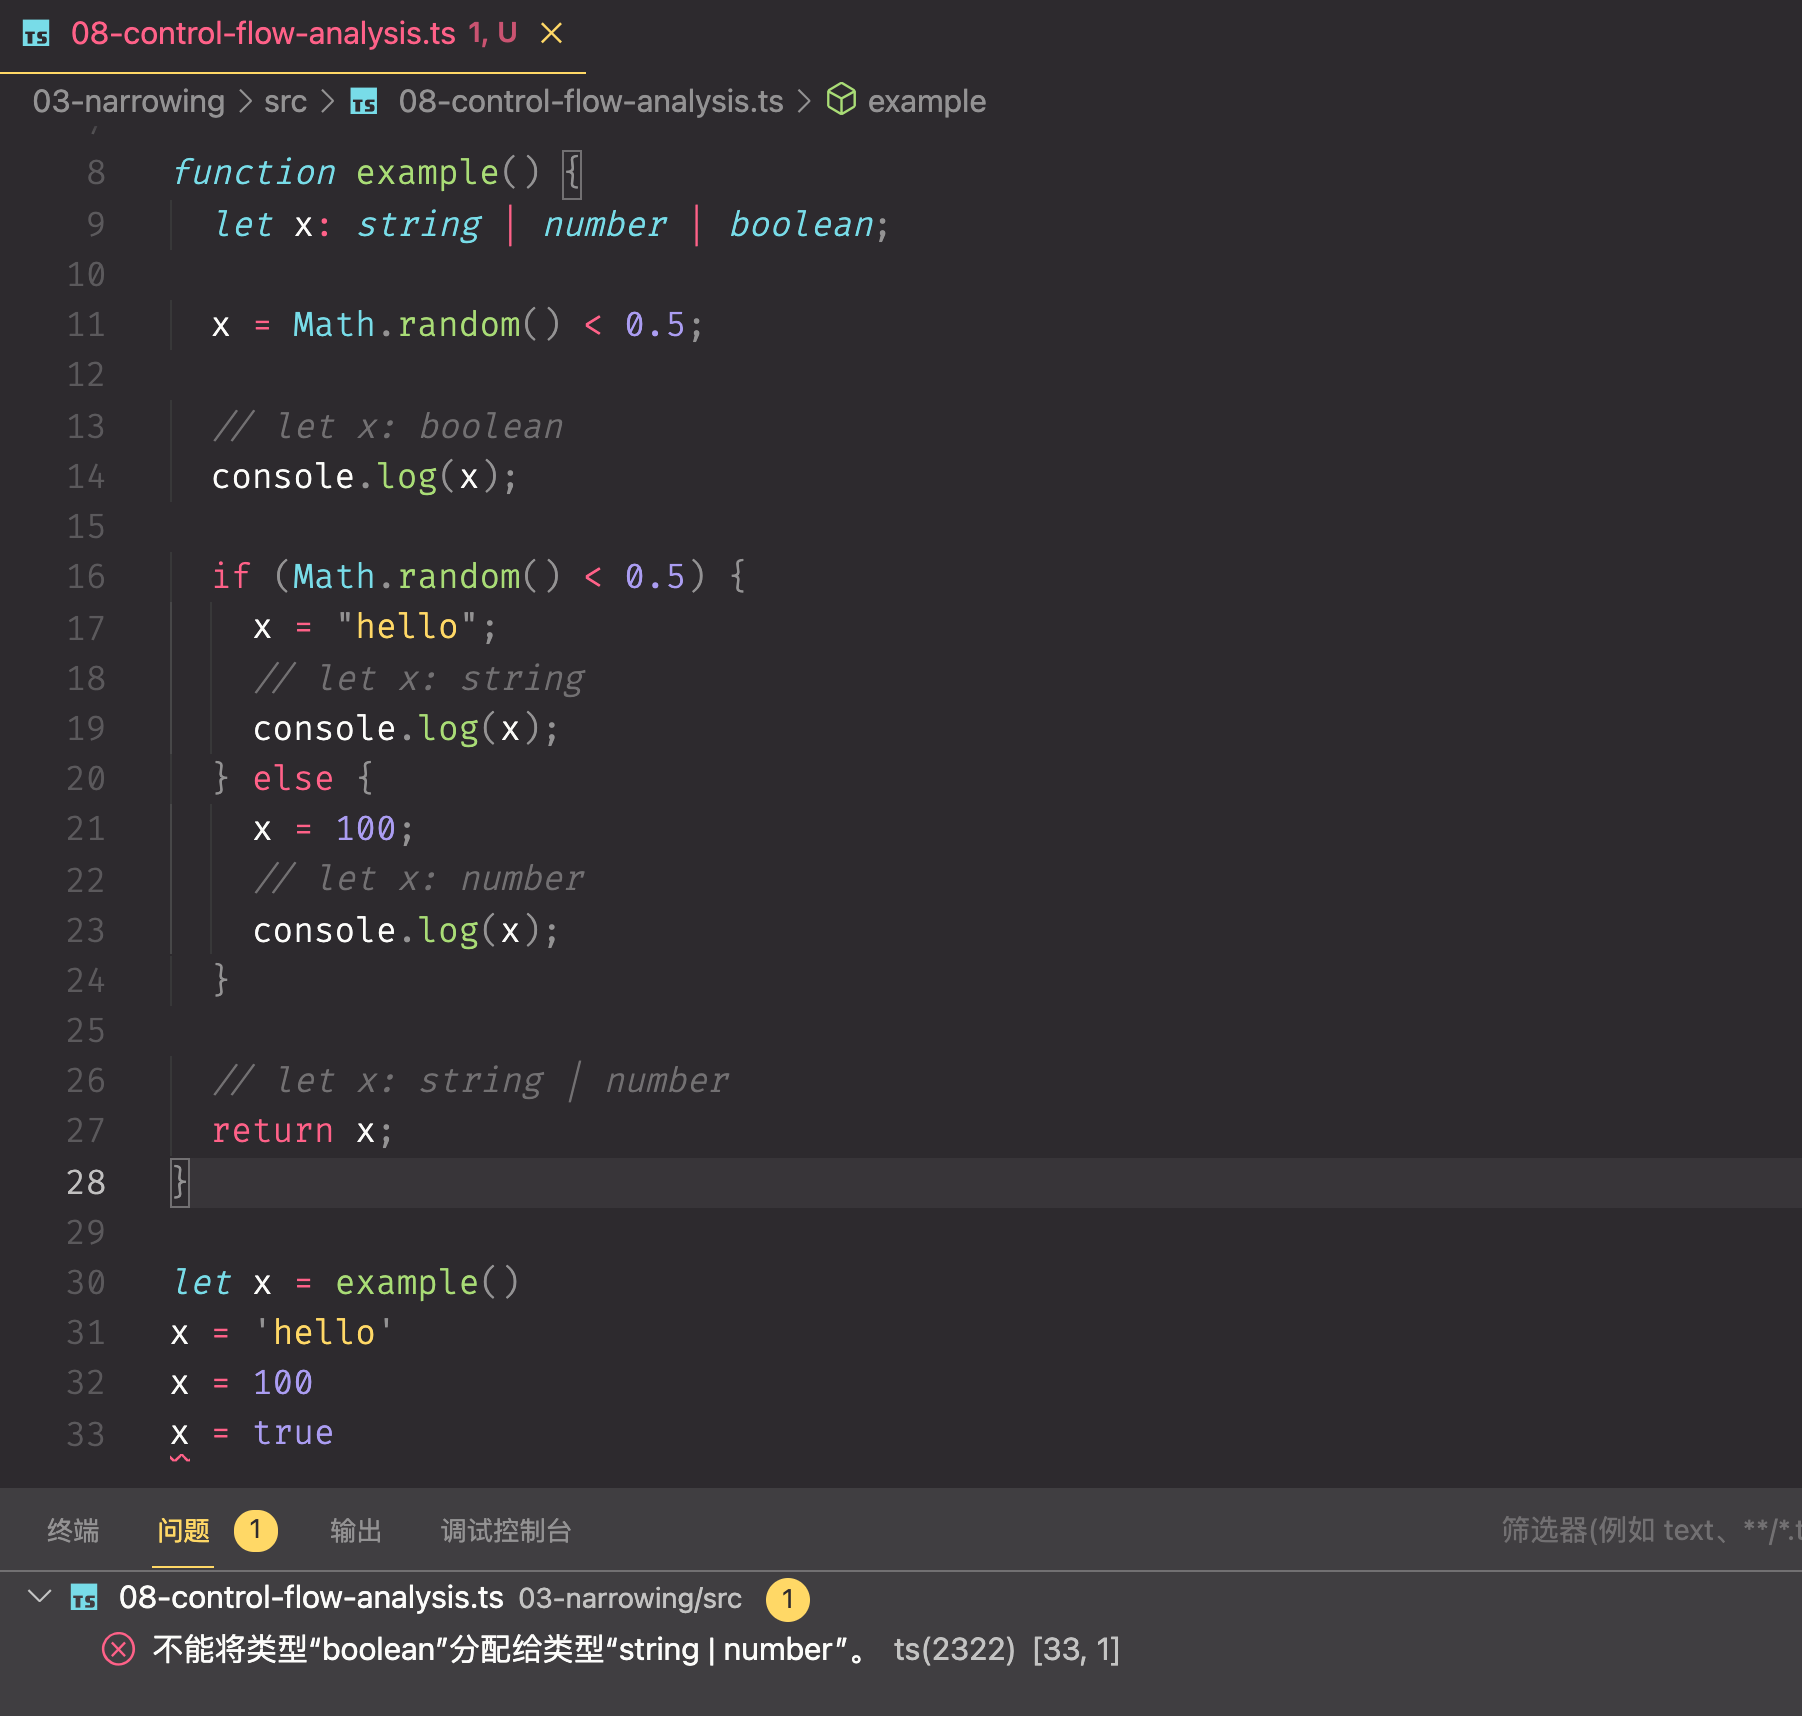
Task: Click the closing brace on line 28
Action: click(179, 1182)
